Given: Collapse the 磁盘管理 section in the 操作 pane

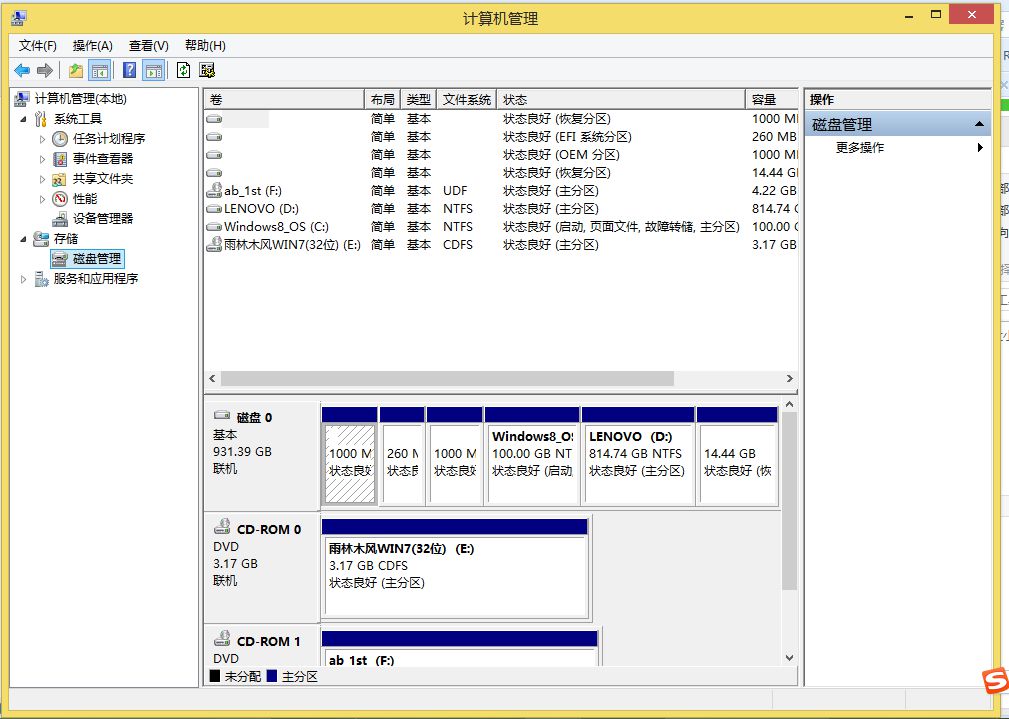Looking at the screenshot, I should (x=979, y=124).
